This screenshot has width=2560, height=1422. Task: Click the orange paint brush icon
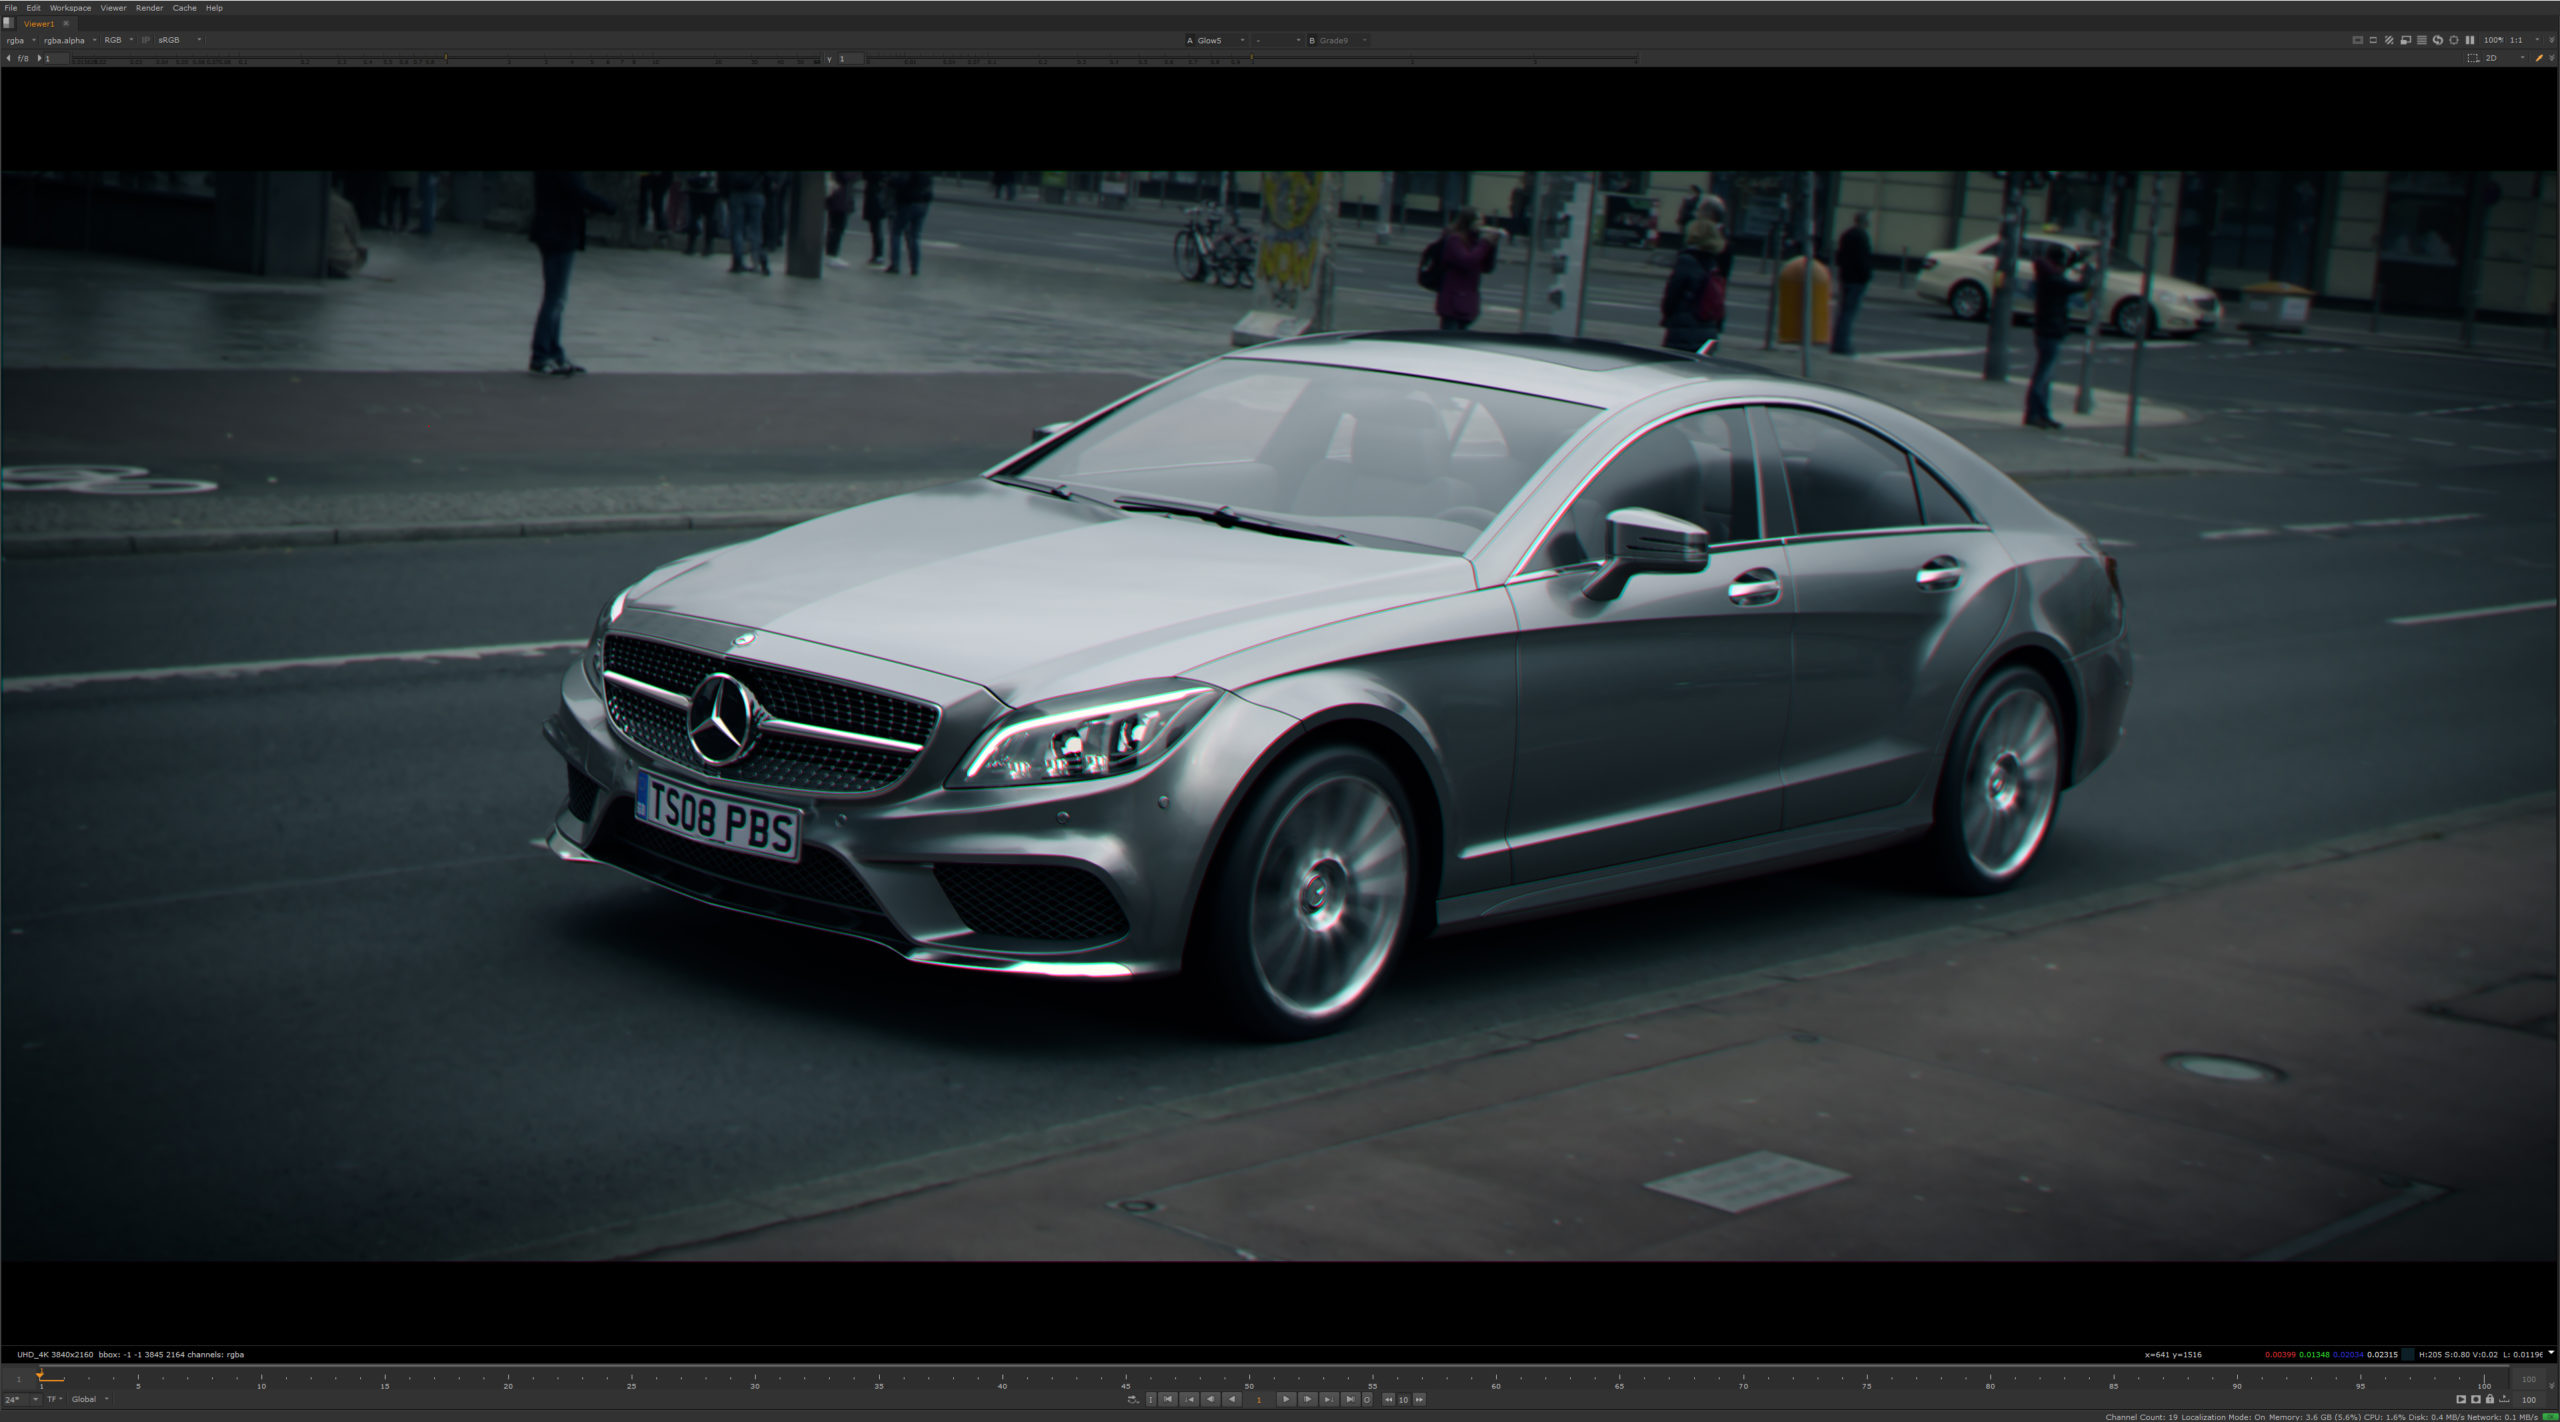point(2539,58)
